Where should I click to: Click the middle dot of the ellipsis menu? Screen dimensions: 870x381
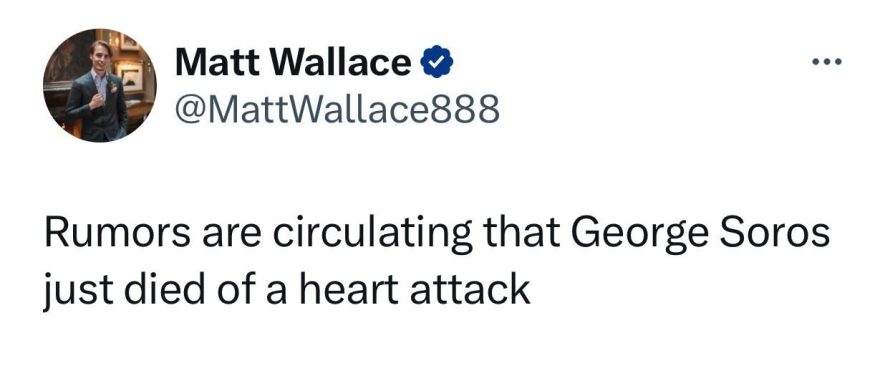pos(827,62)
